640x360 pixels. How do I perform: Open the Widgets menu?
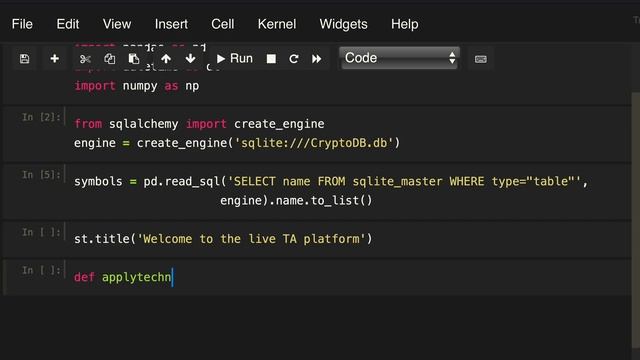point(343,24)
